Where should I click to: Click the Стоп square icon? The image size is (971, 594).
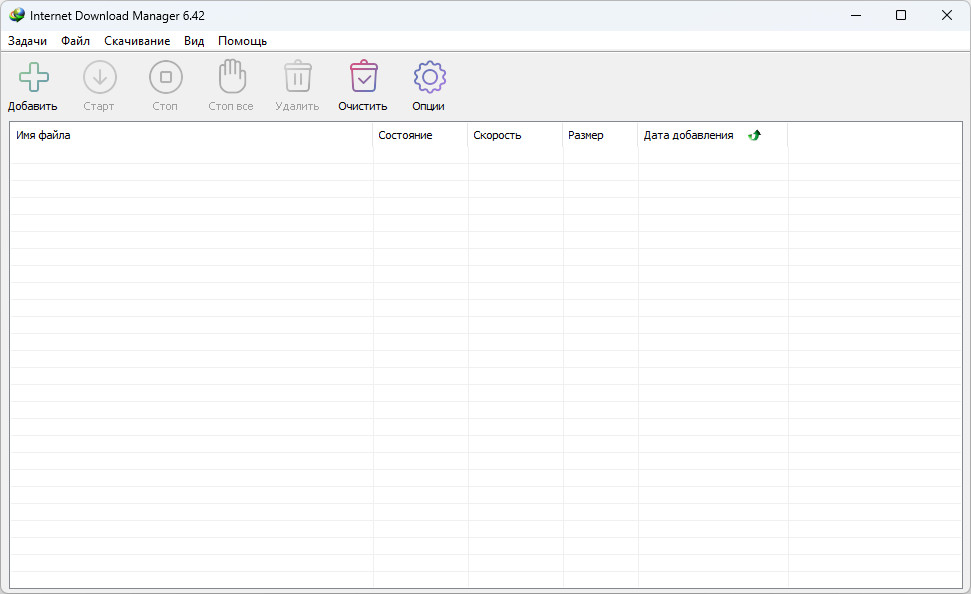[x=165, y=77]
